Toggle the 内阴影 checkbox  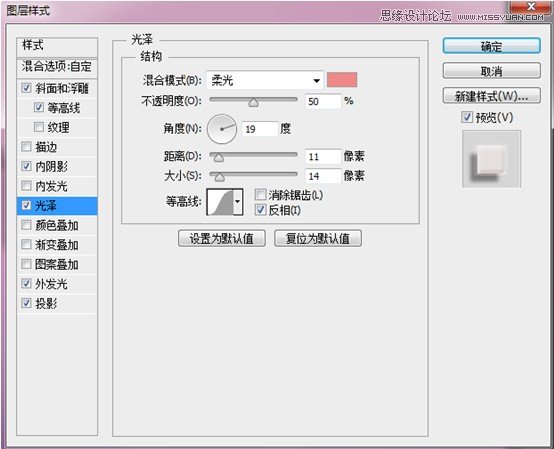coord(26,166)
